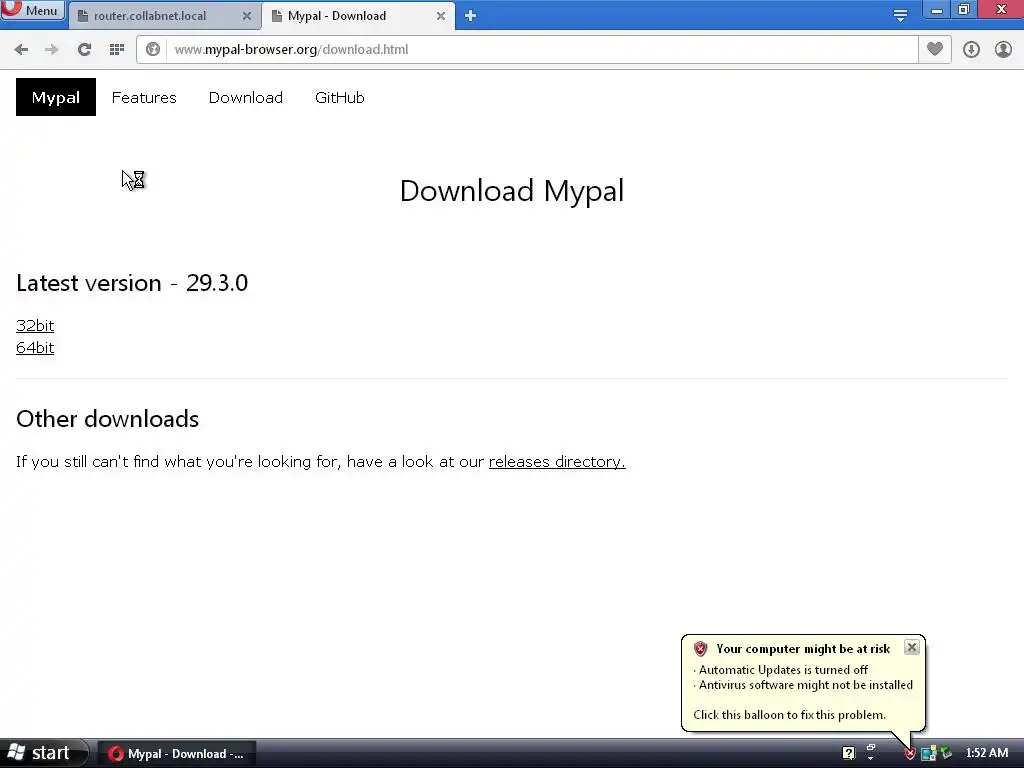Open the Features nav item

144,97
